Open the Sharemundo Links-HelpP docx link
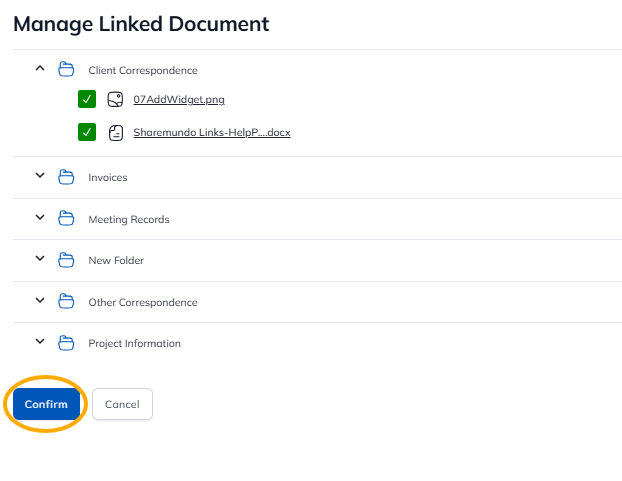This screenshot has height=481, width=622. tap(211, 132)
